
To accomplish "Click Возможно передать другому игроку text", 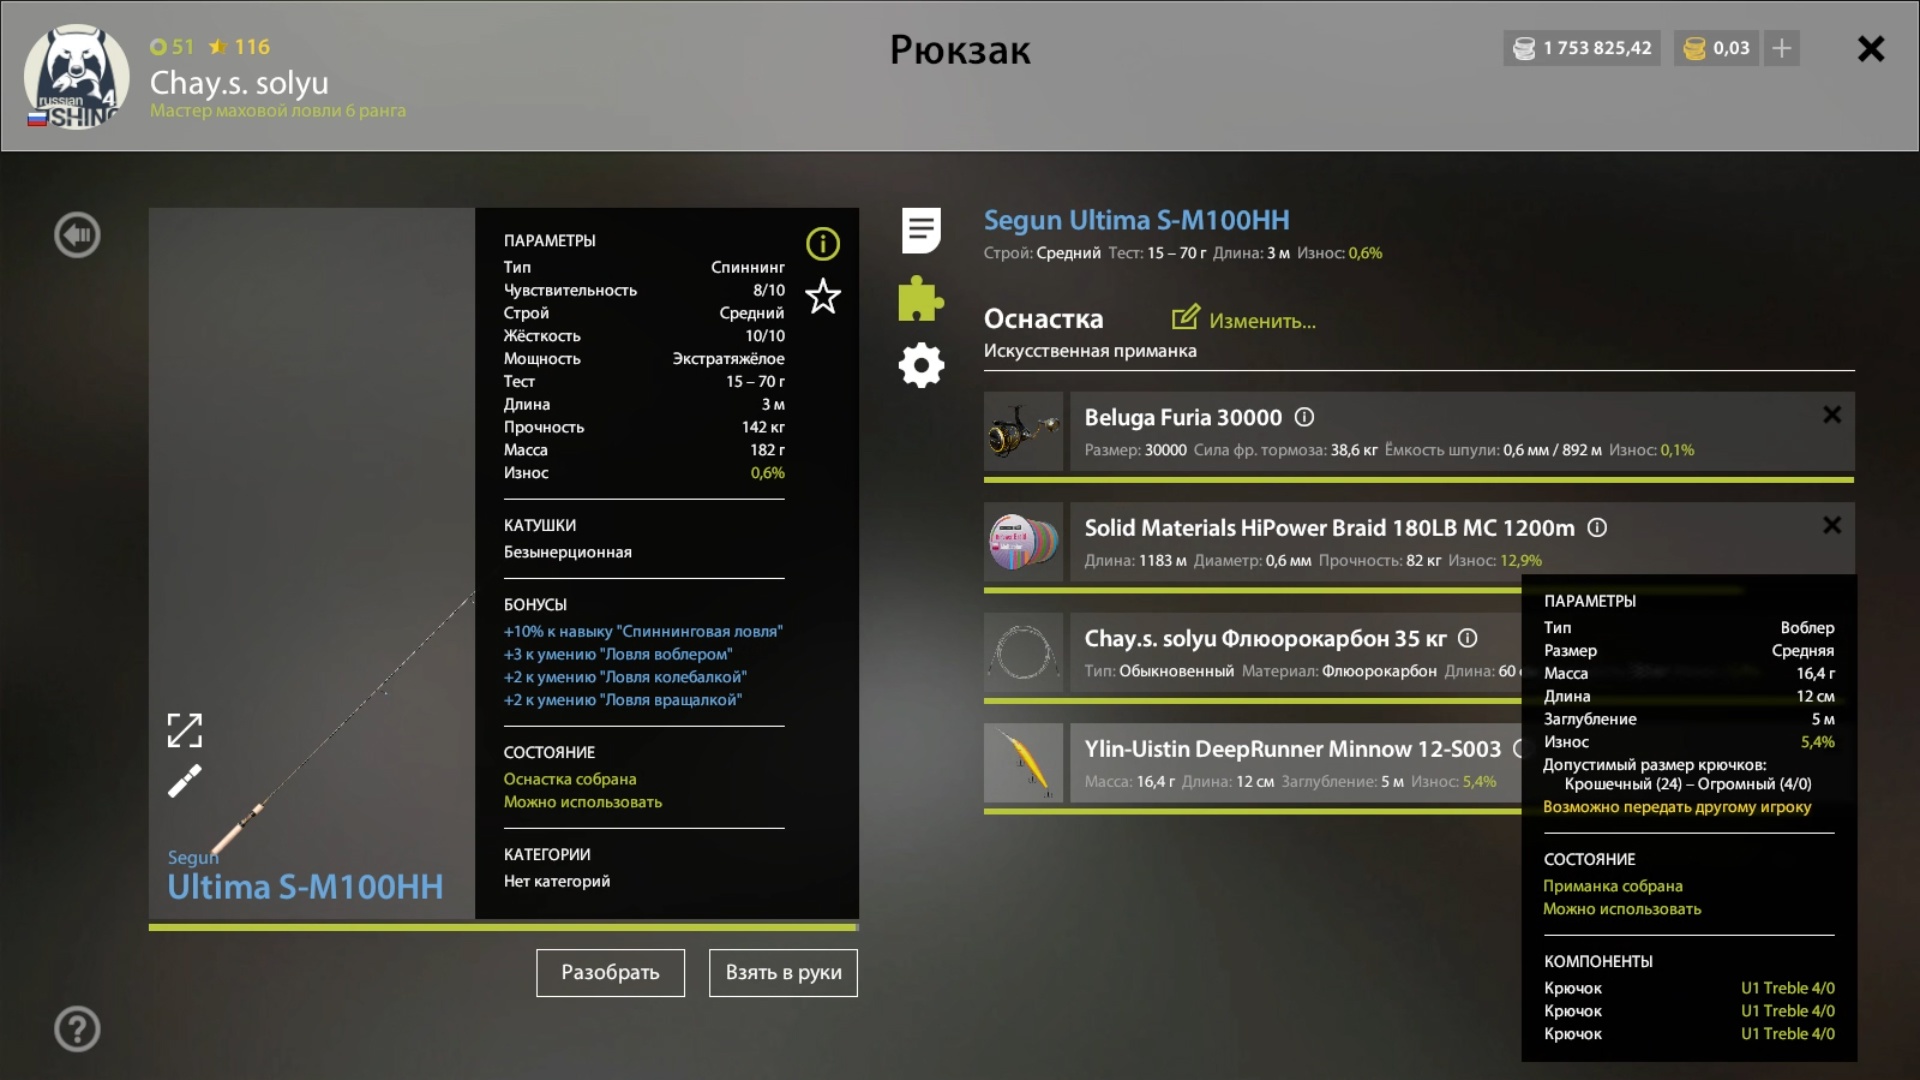I will coord(1677,807).
